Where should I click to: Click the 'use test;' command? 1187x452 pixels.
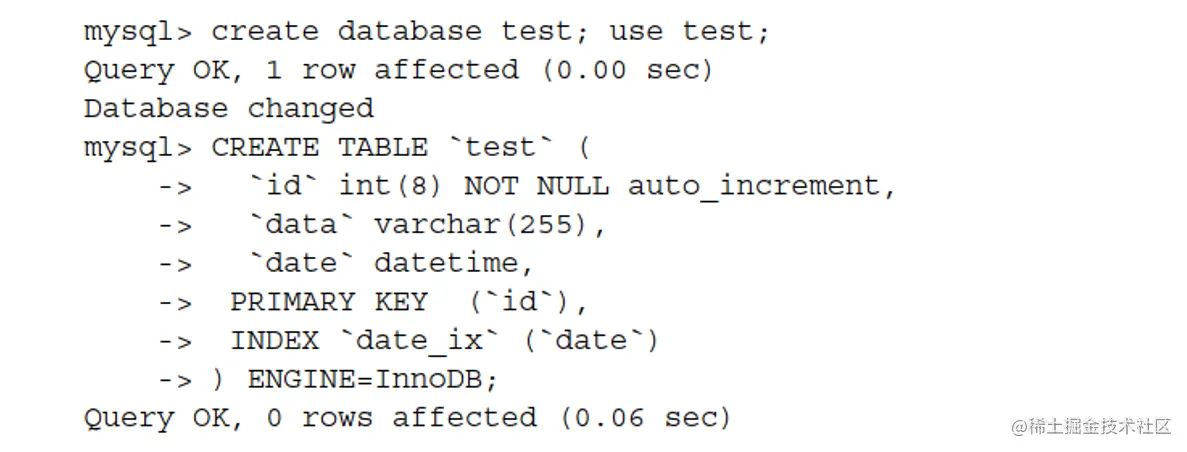(690, 31)
